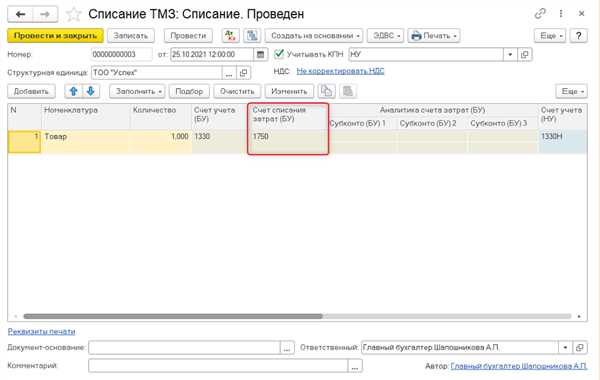Open help with question mark button
The height and width of the screenshot is (380, 600).
click(578, 36)
